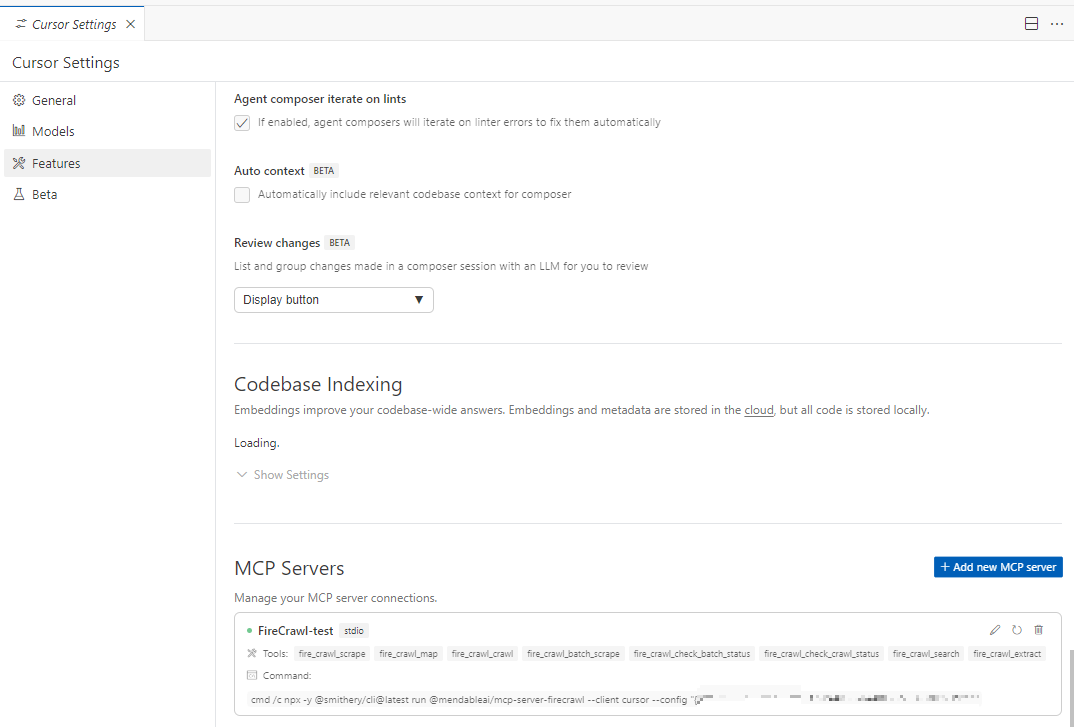Click the vertical scrollbar thumb at right edge
The width and height of the screenshot is (1074, 727).
1070,688
